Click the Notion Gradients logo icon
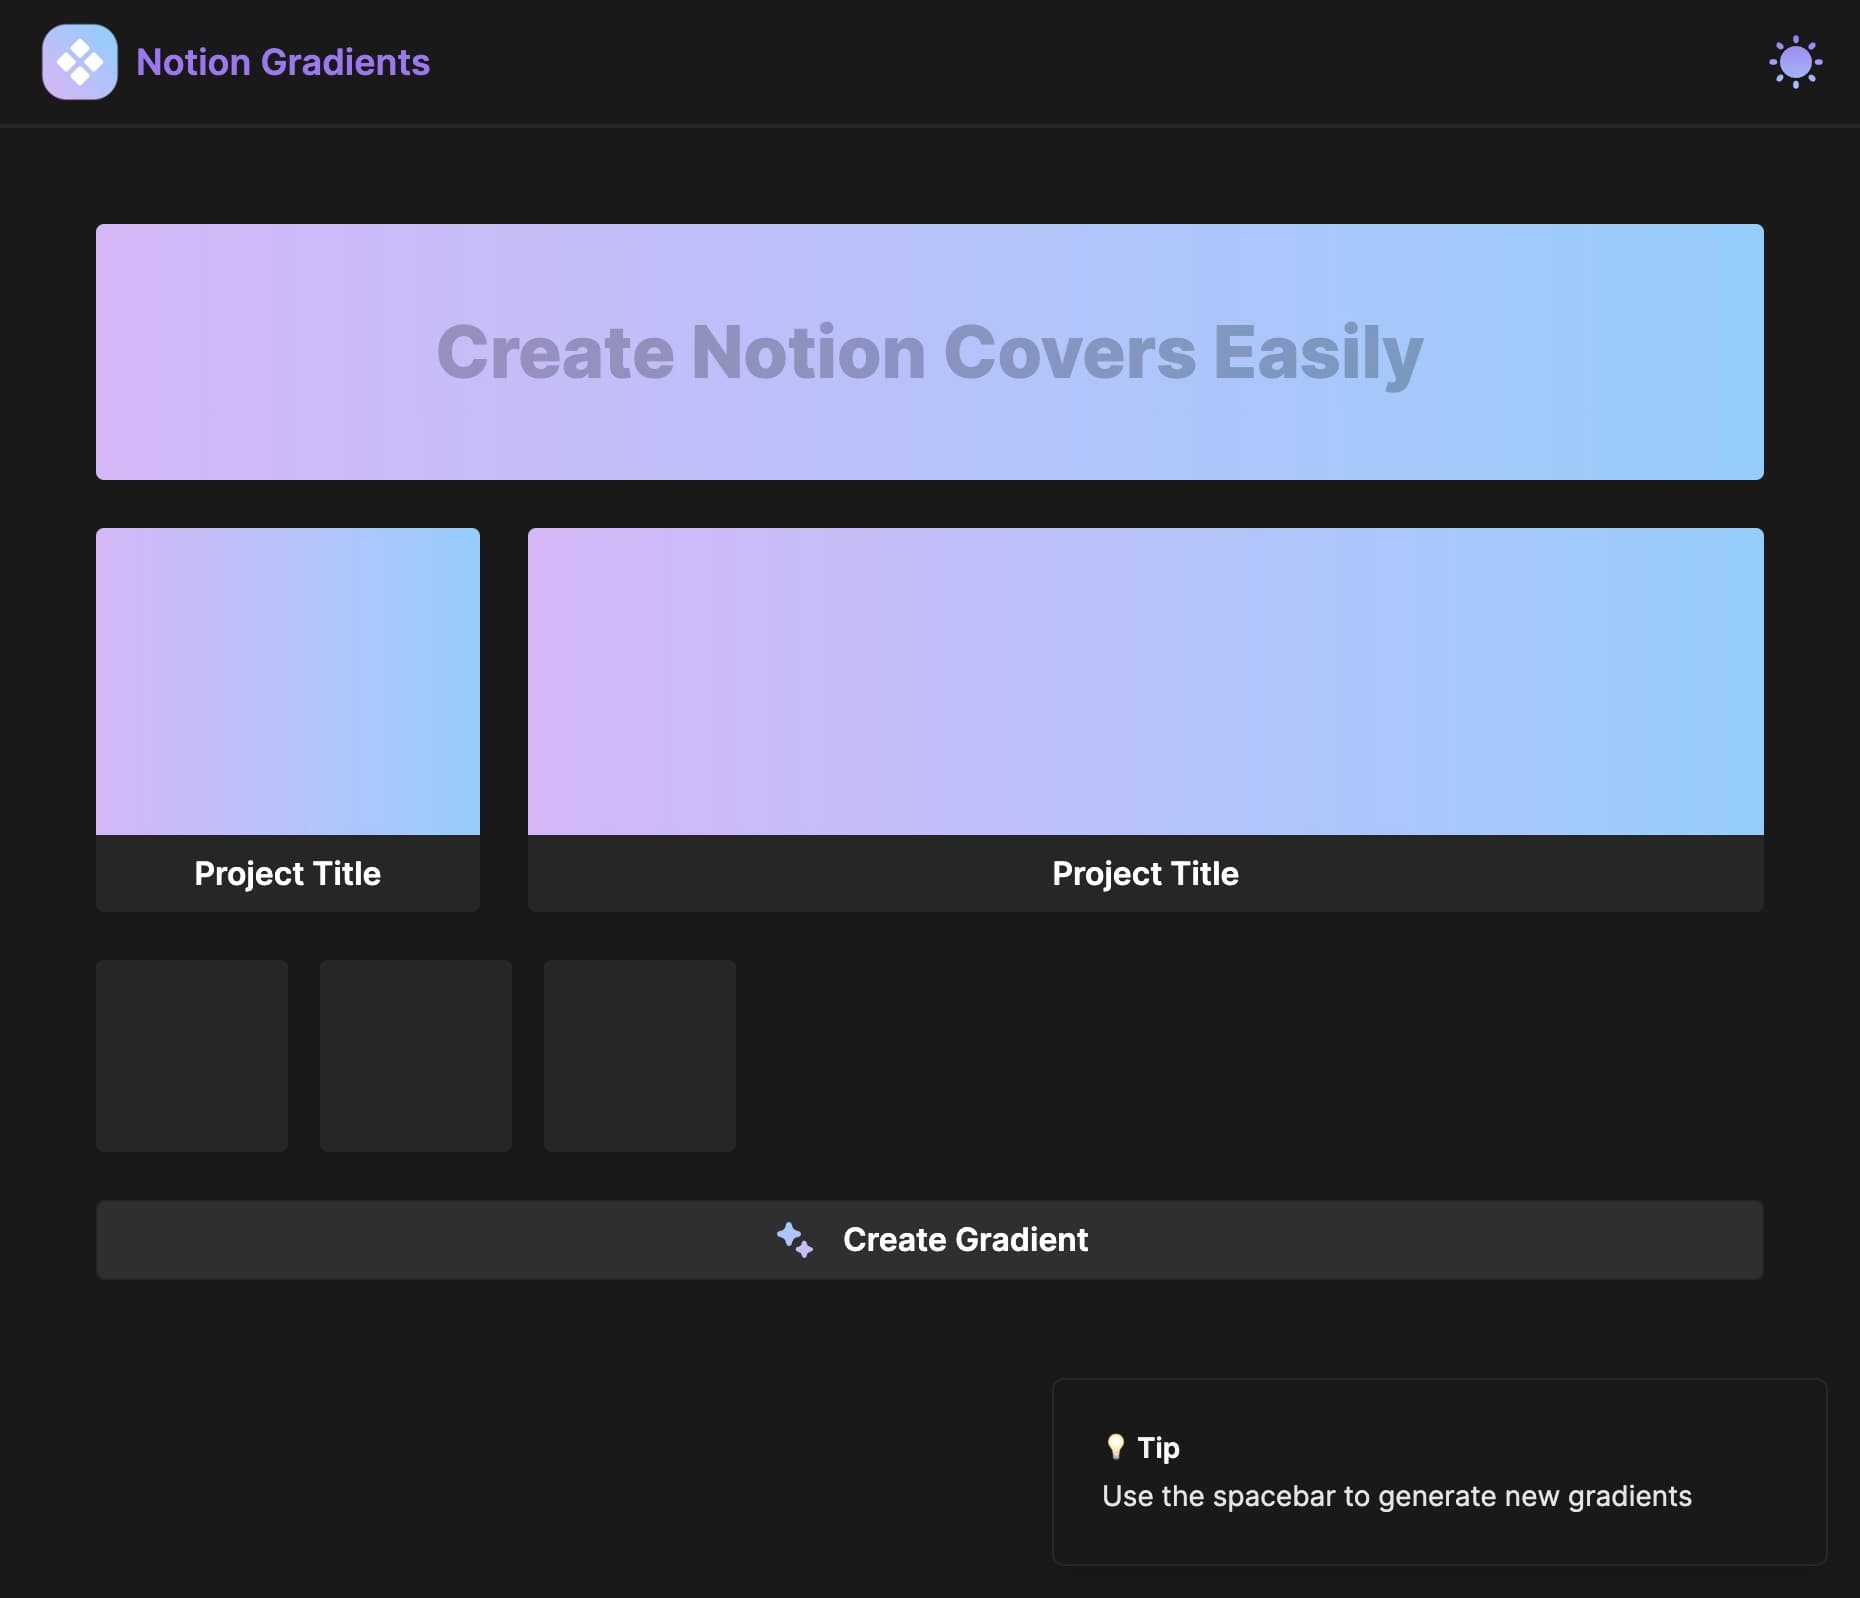1860x1598 pixels. [x=80, y=62]
